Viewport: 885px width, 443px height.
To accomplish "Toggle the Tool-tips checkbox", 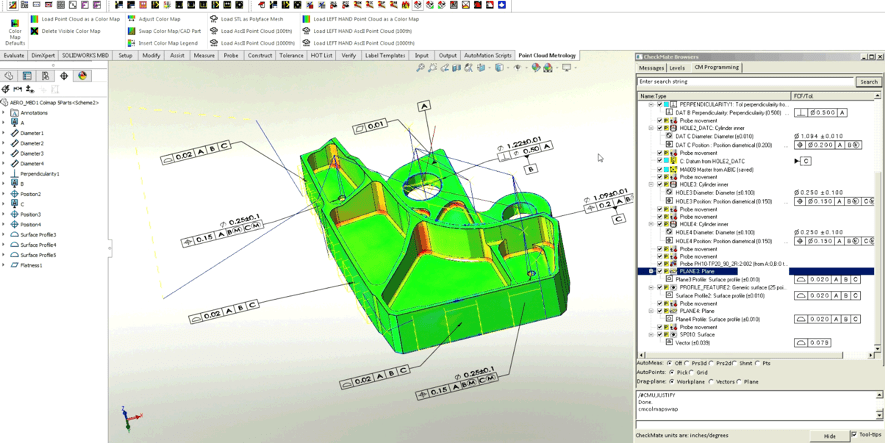I will coord(853,434).
